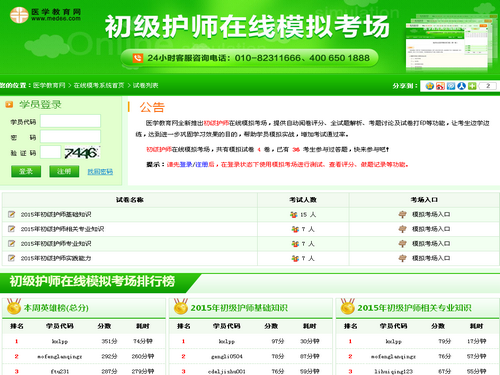
Task: Click the 验证码 captcha text box
Action: click(x=50, y=152)
